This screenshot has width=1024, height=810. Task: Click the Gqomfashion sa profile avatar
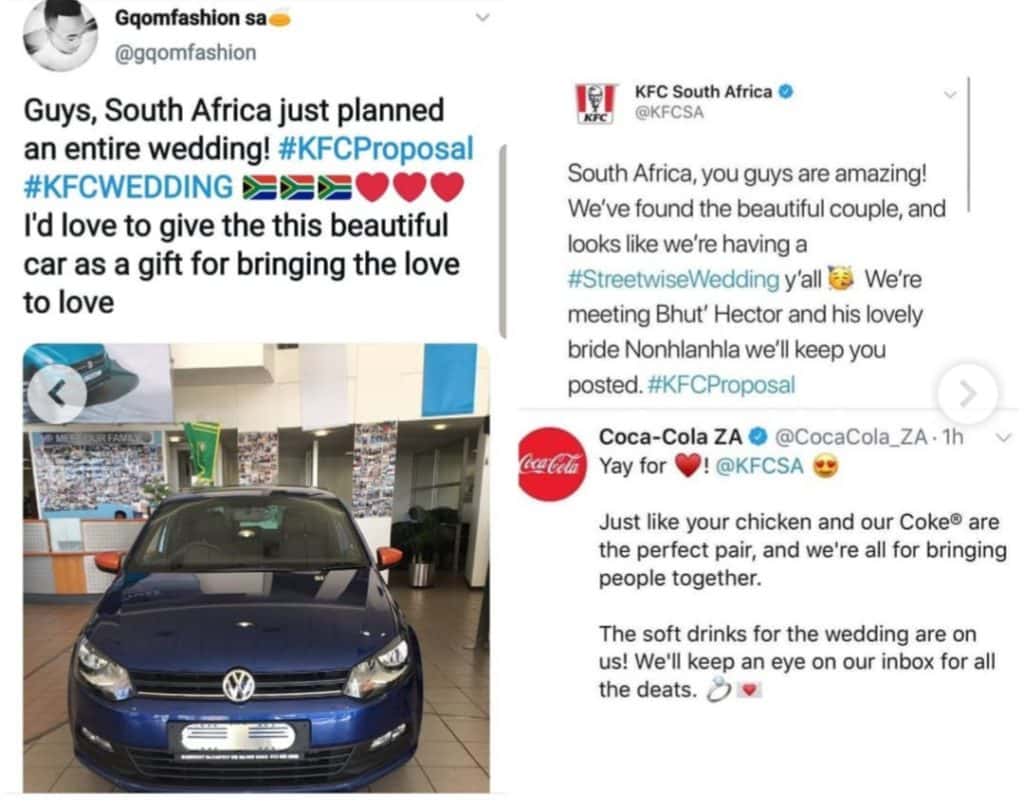pyautogui.click(x=60, y=35)
